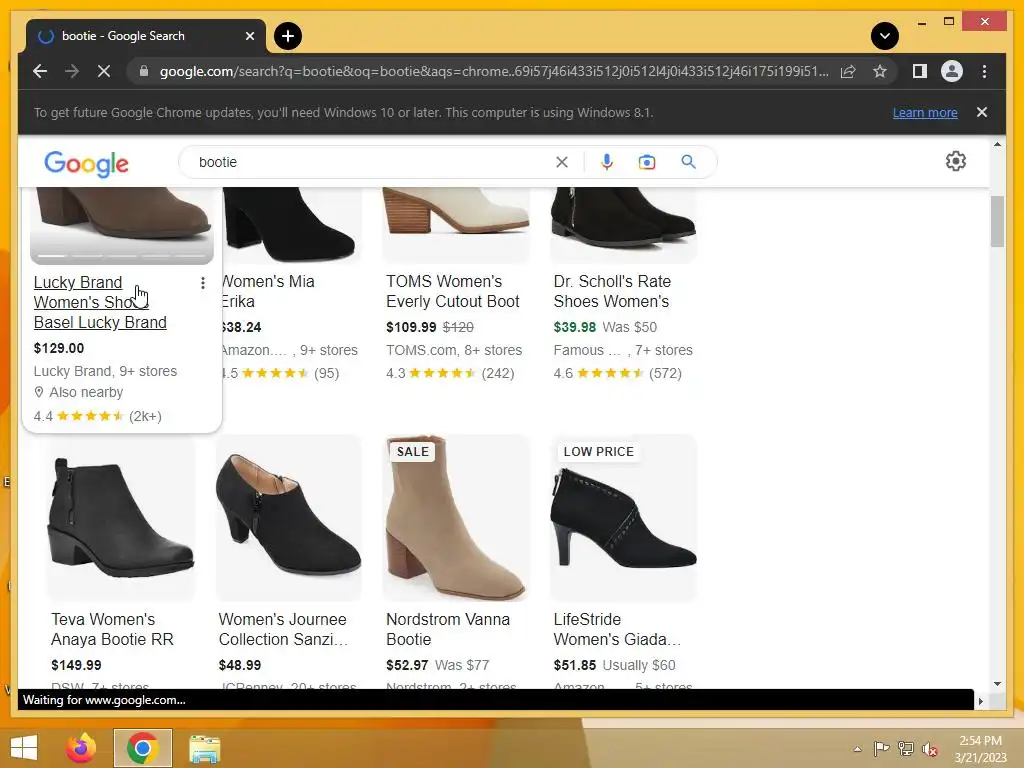
Task: Share this page from address bar
Action: tap(848, 71)
